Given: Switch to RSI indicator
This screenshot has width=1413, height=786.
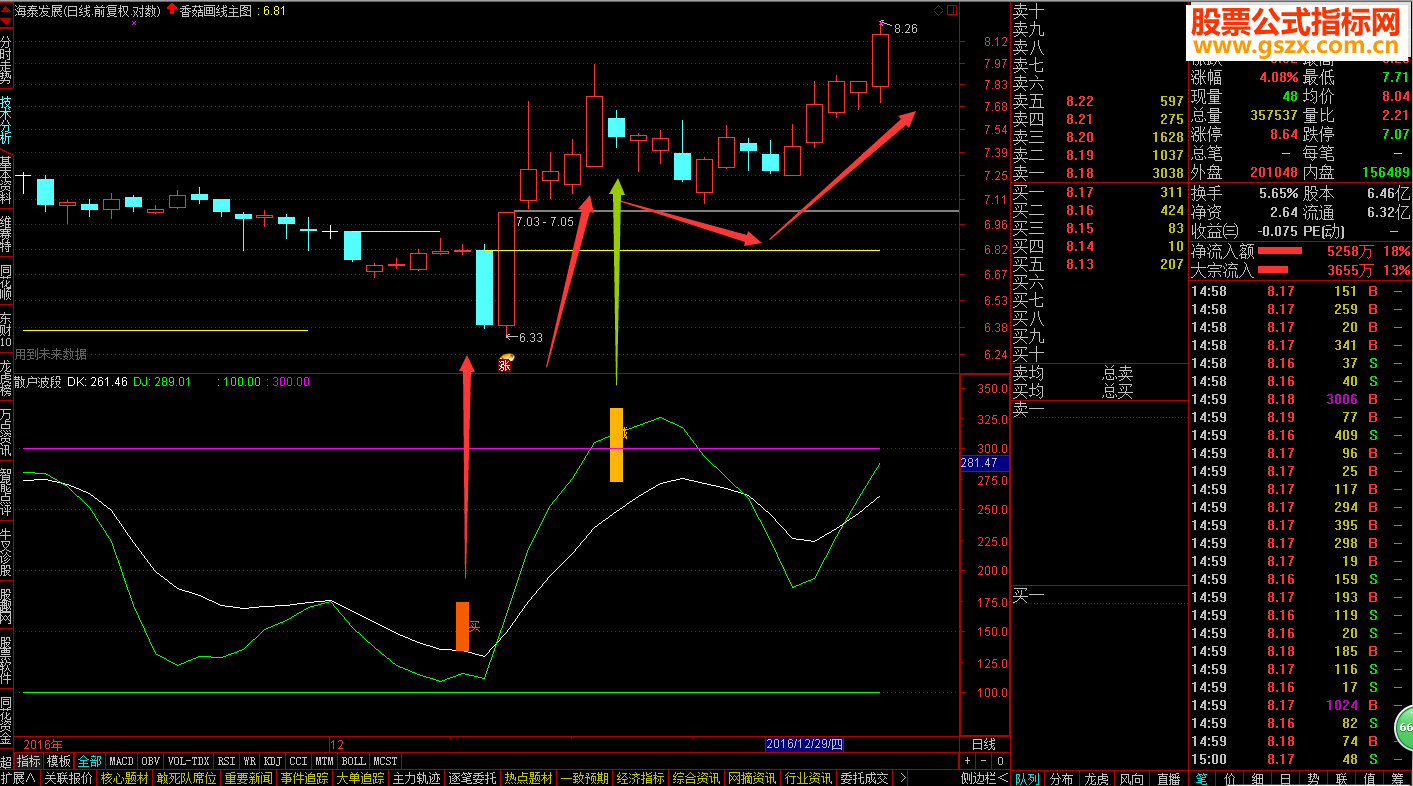Looking at the screenshot, I should point(226,761).
